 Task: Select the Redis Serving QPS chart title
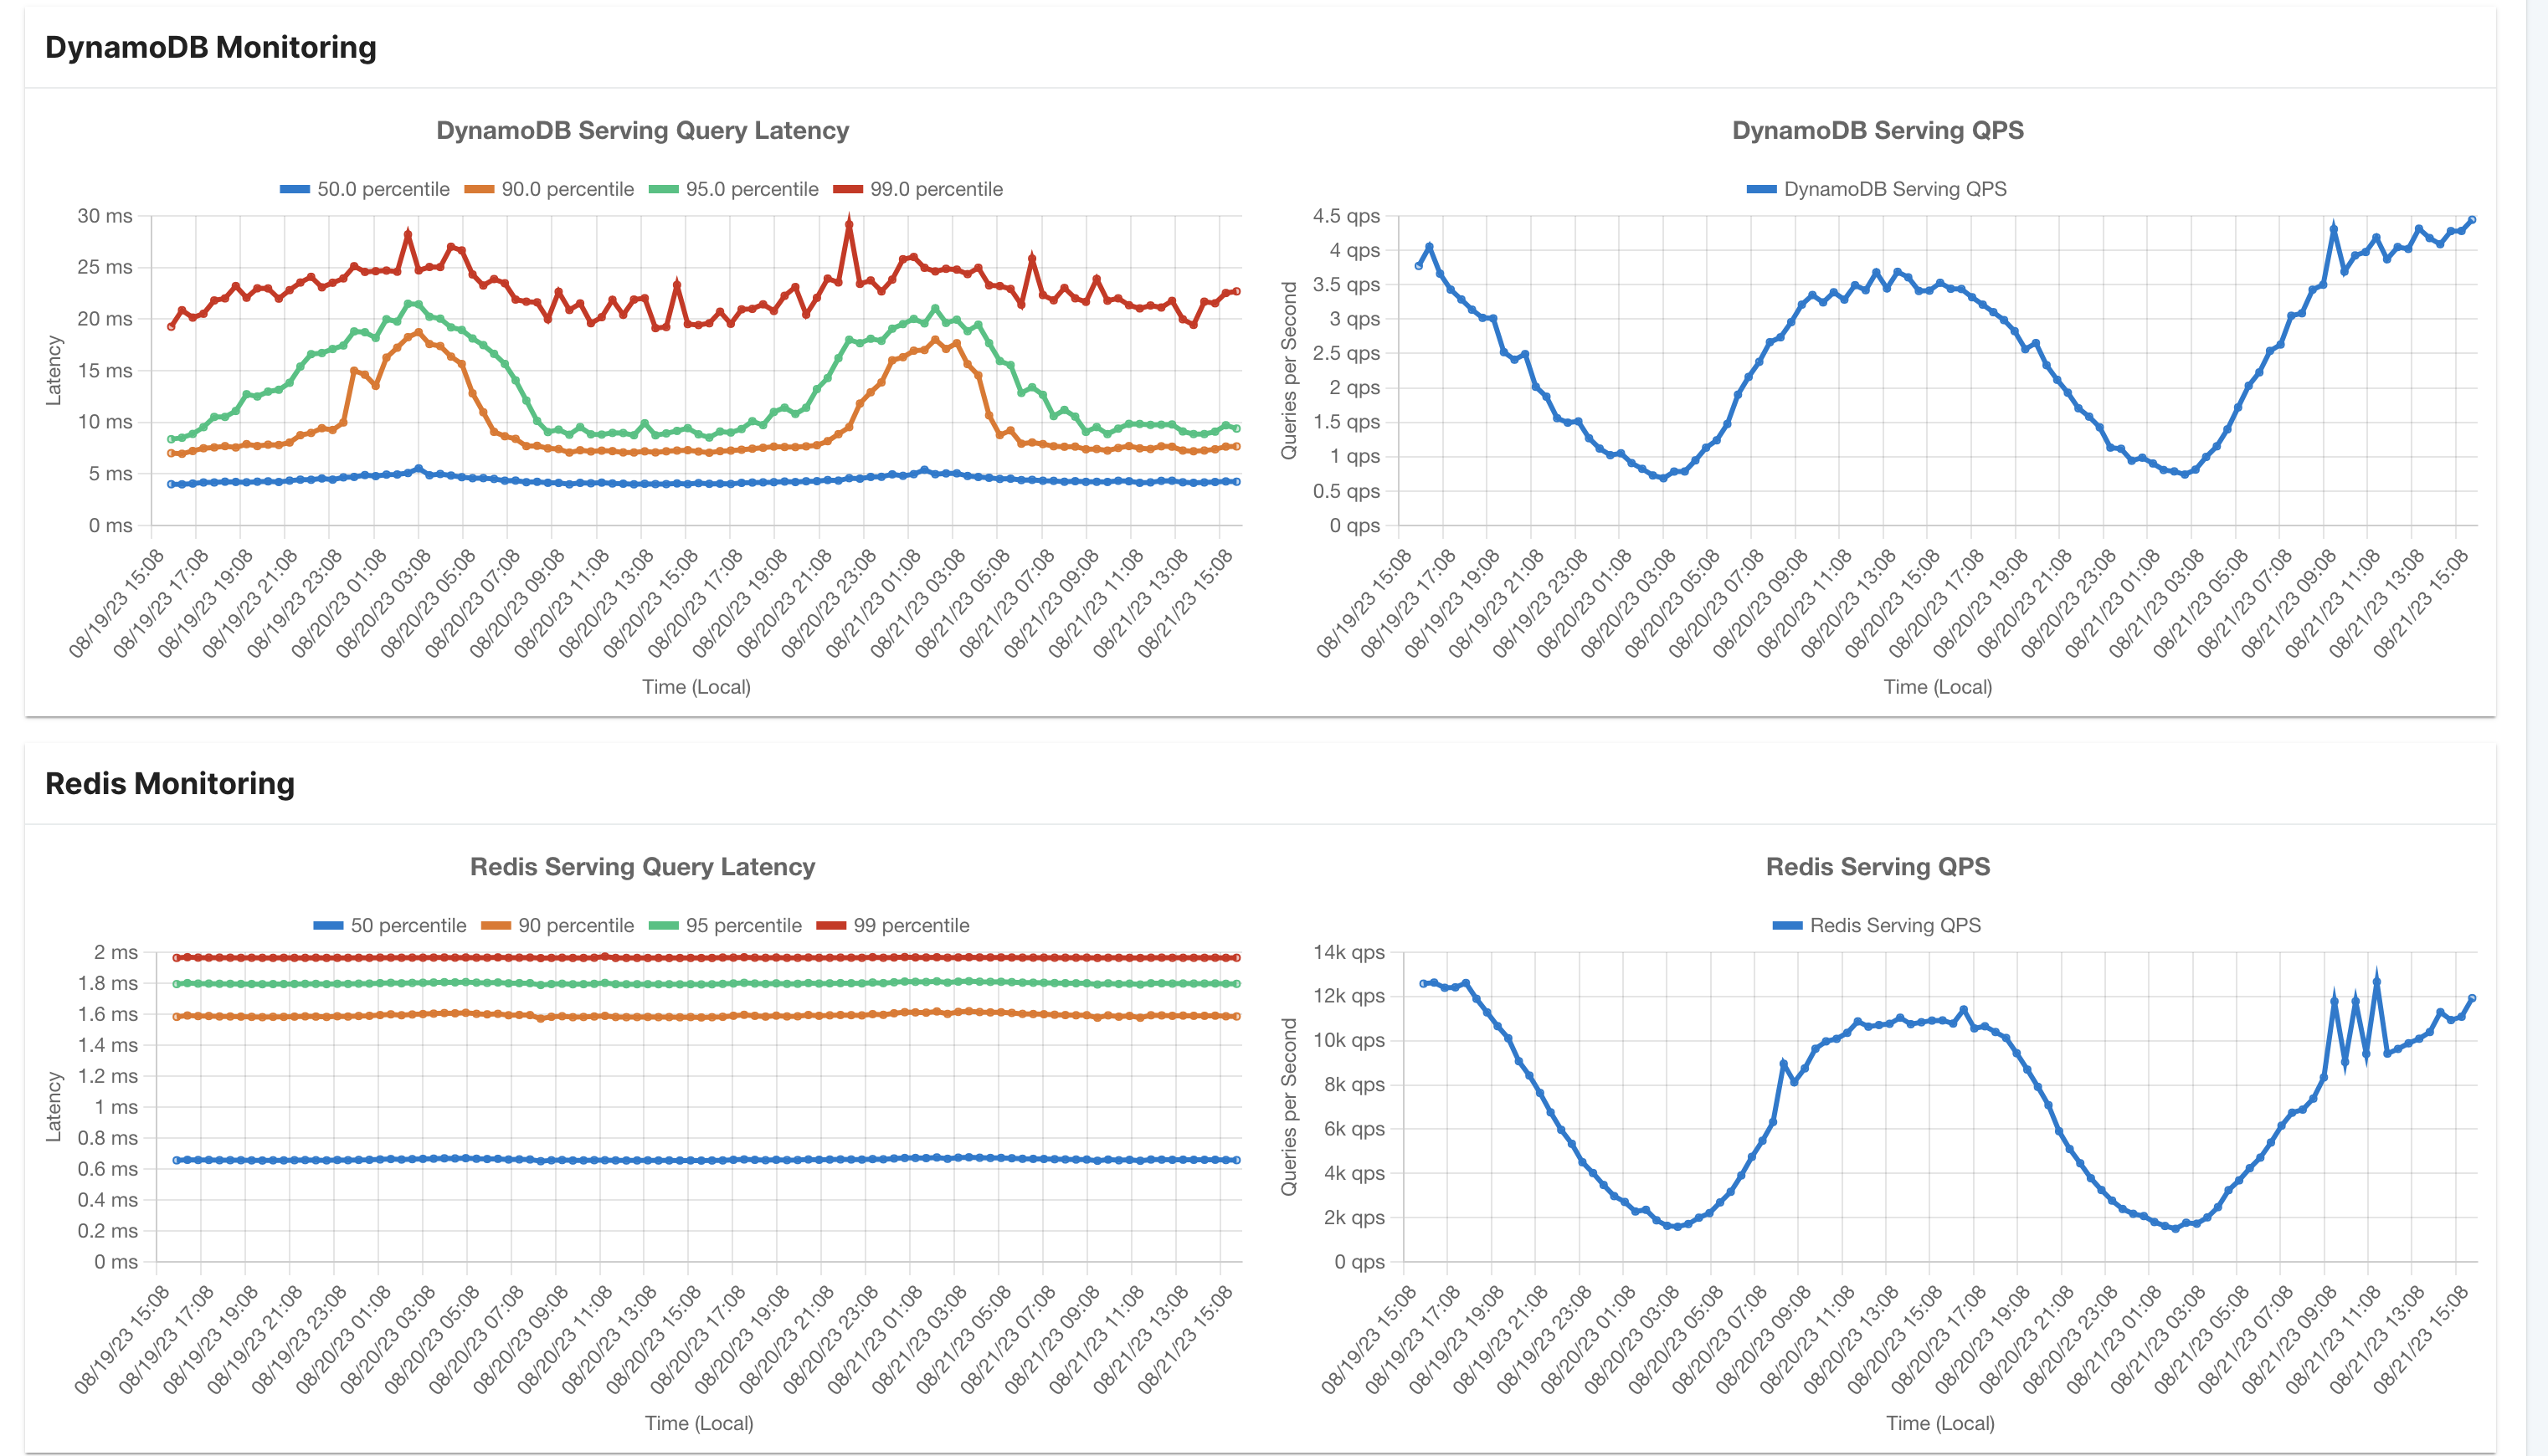[1878, 866]
